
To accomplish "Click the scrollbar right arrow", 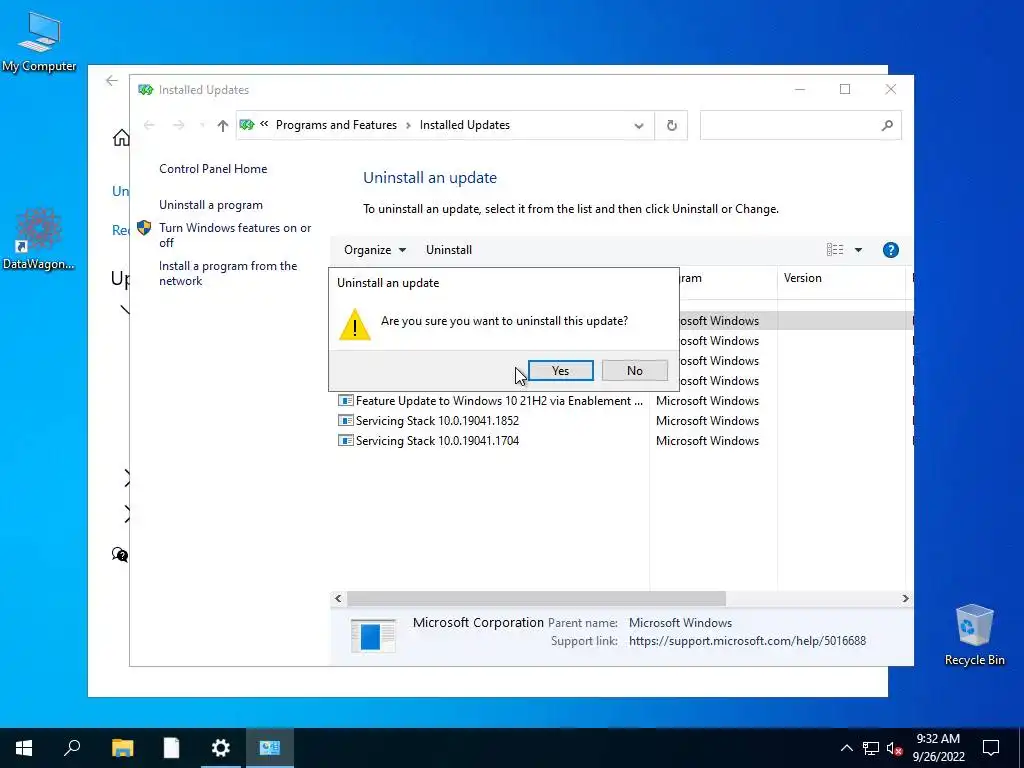I will coord(905,598).
